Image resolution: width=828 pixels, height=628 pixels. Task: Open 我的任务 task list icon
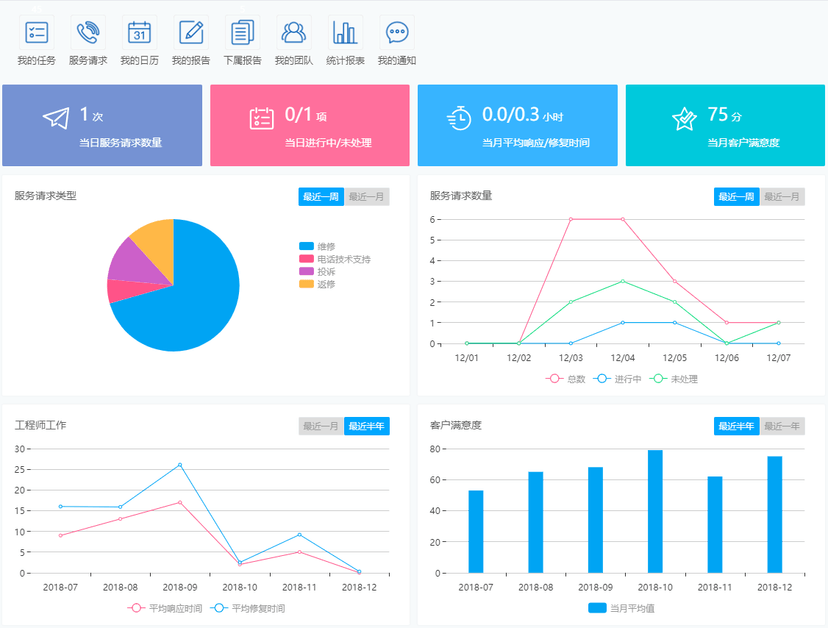(36, 32)
